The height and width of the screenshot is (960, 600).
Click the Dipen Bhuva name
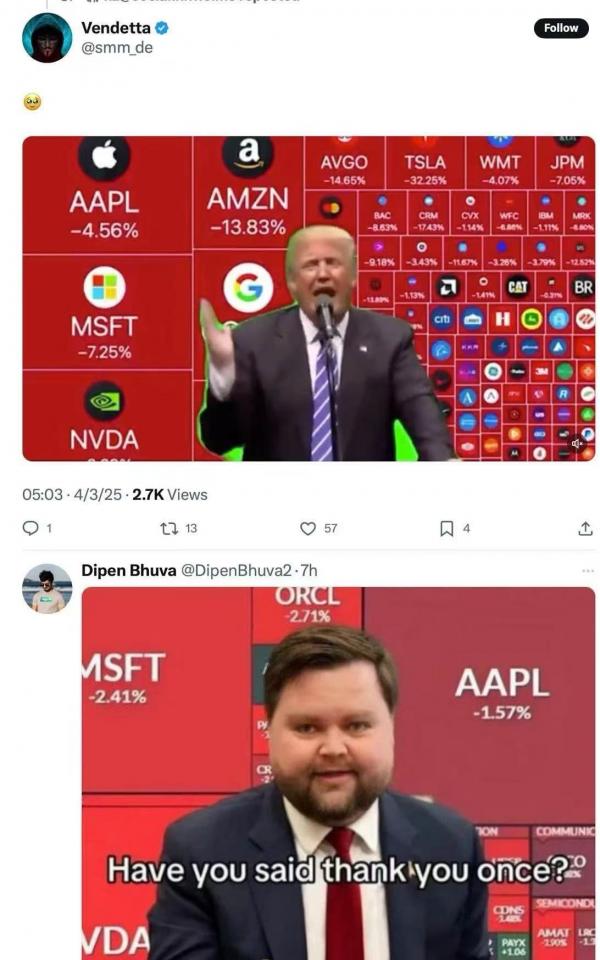coord(129,571)
